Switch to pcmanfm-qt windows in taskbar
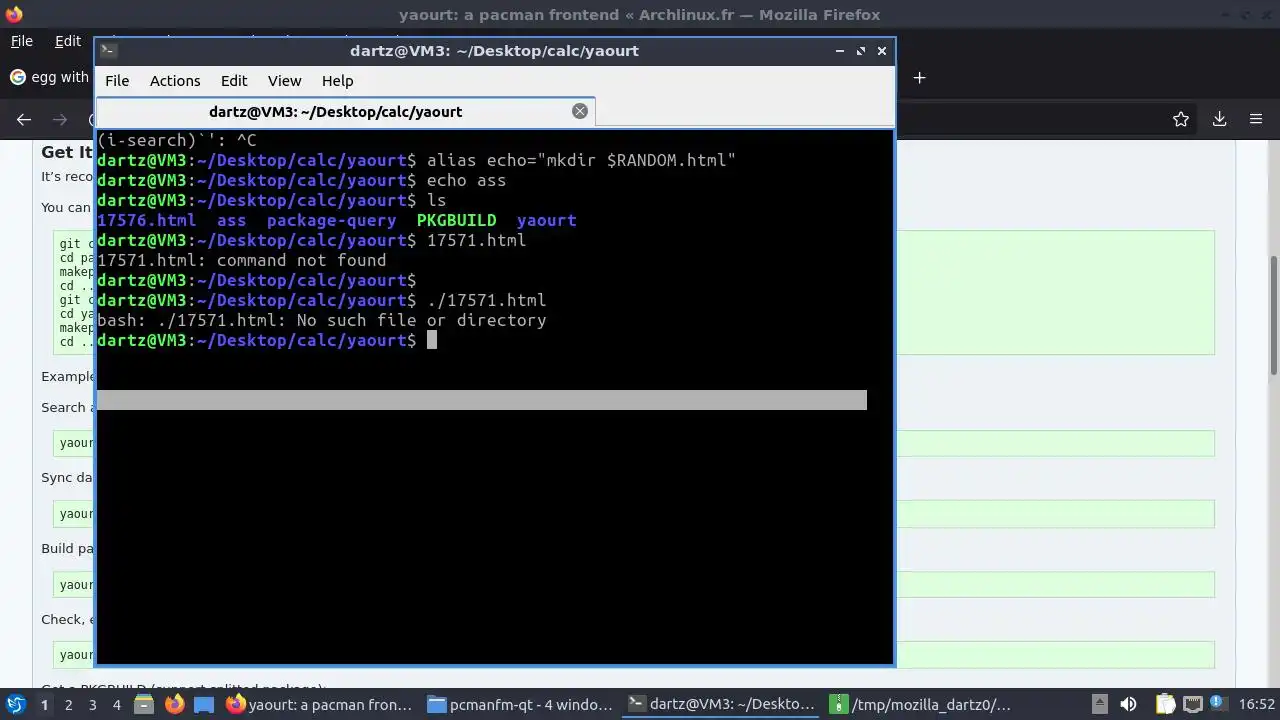The height and width of the screenshot is (720, 1280). click(x=521, y=704)
